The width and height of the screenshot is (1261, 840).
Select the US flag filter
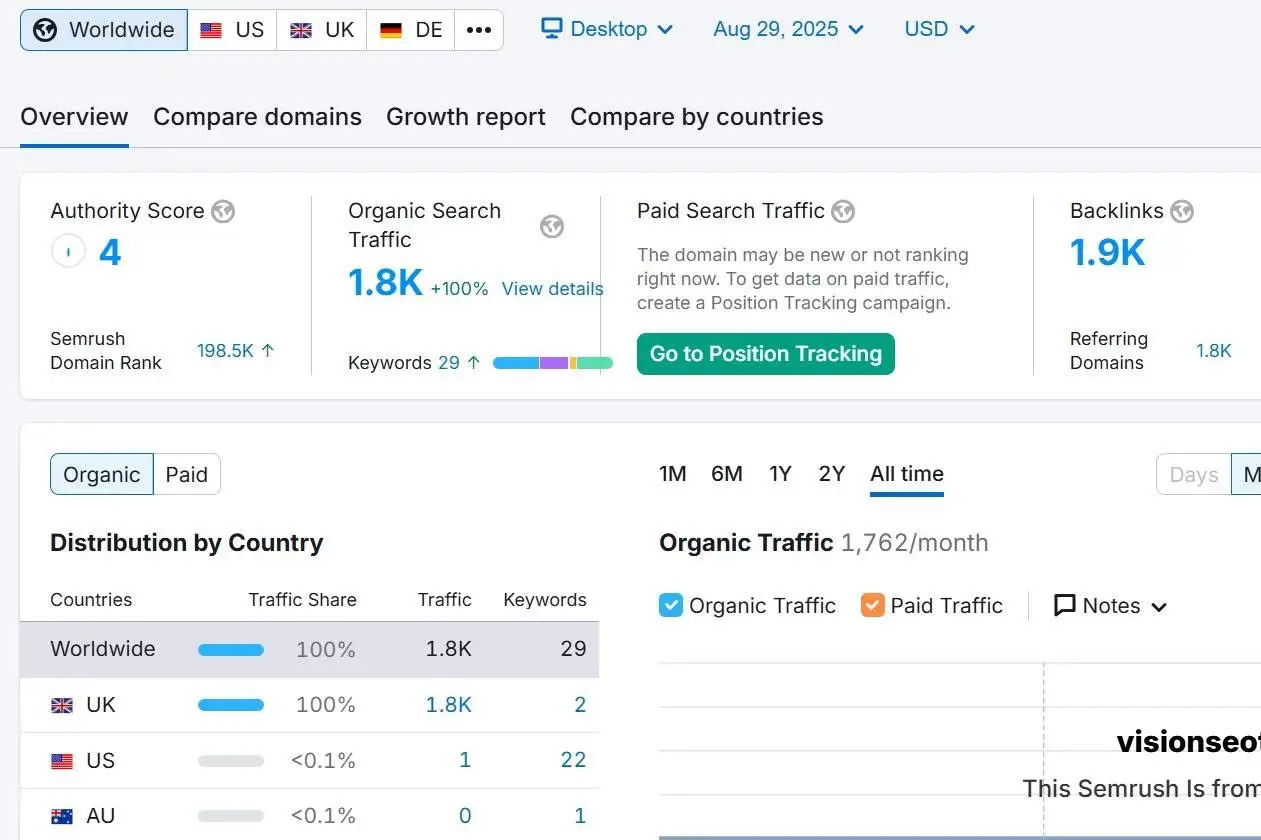click(x=211, y=29)
